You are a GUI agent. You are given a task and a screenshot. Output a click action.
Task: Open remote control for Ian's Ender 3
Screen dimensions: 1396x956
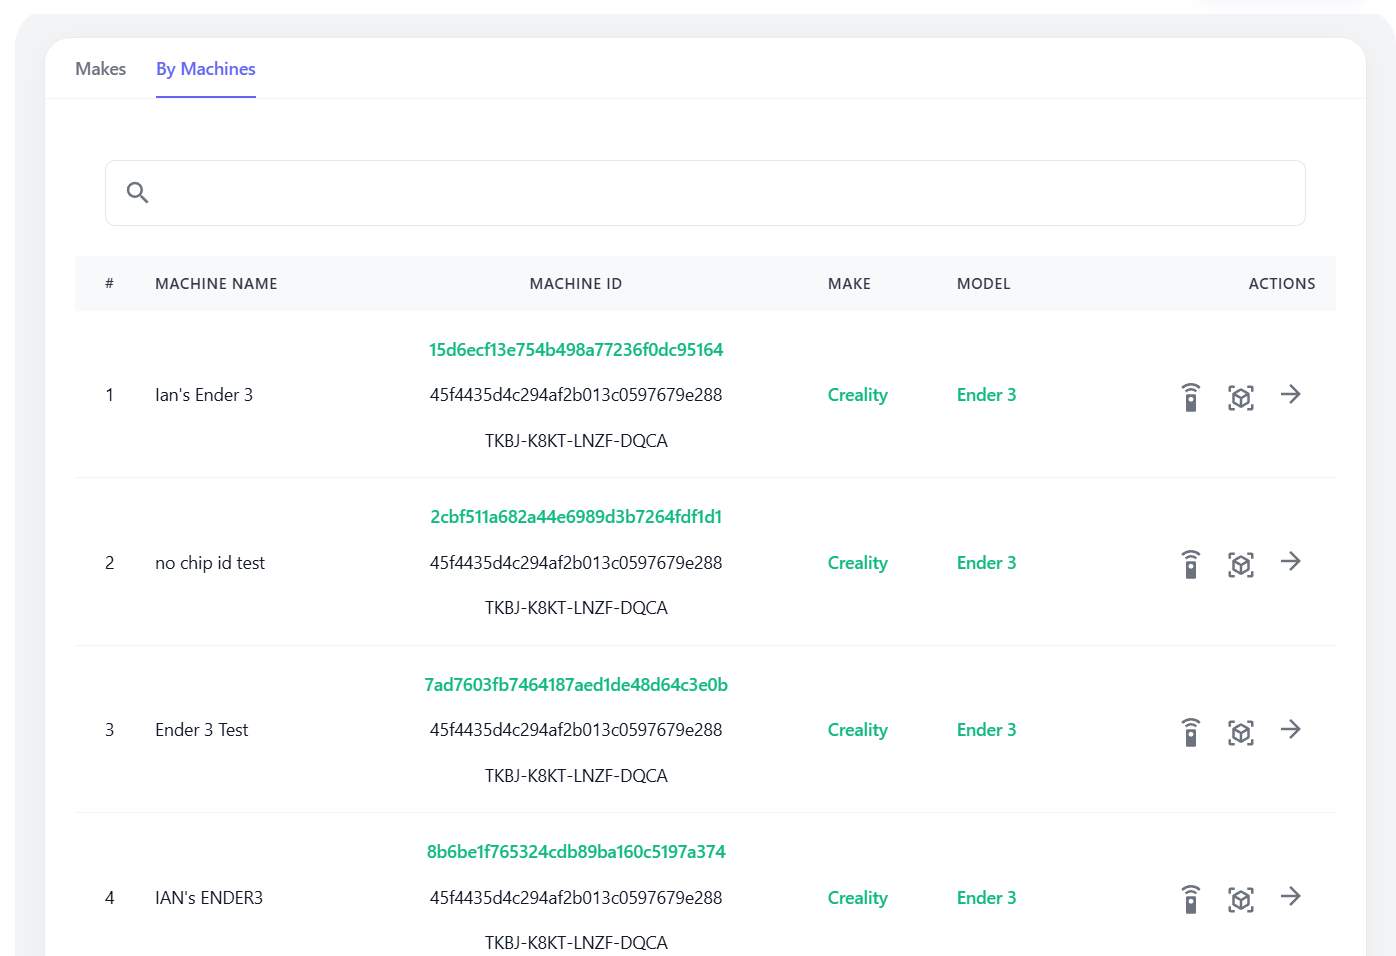pyautogui.click(x=1190, y=397)
